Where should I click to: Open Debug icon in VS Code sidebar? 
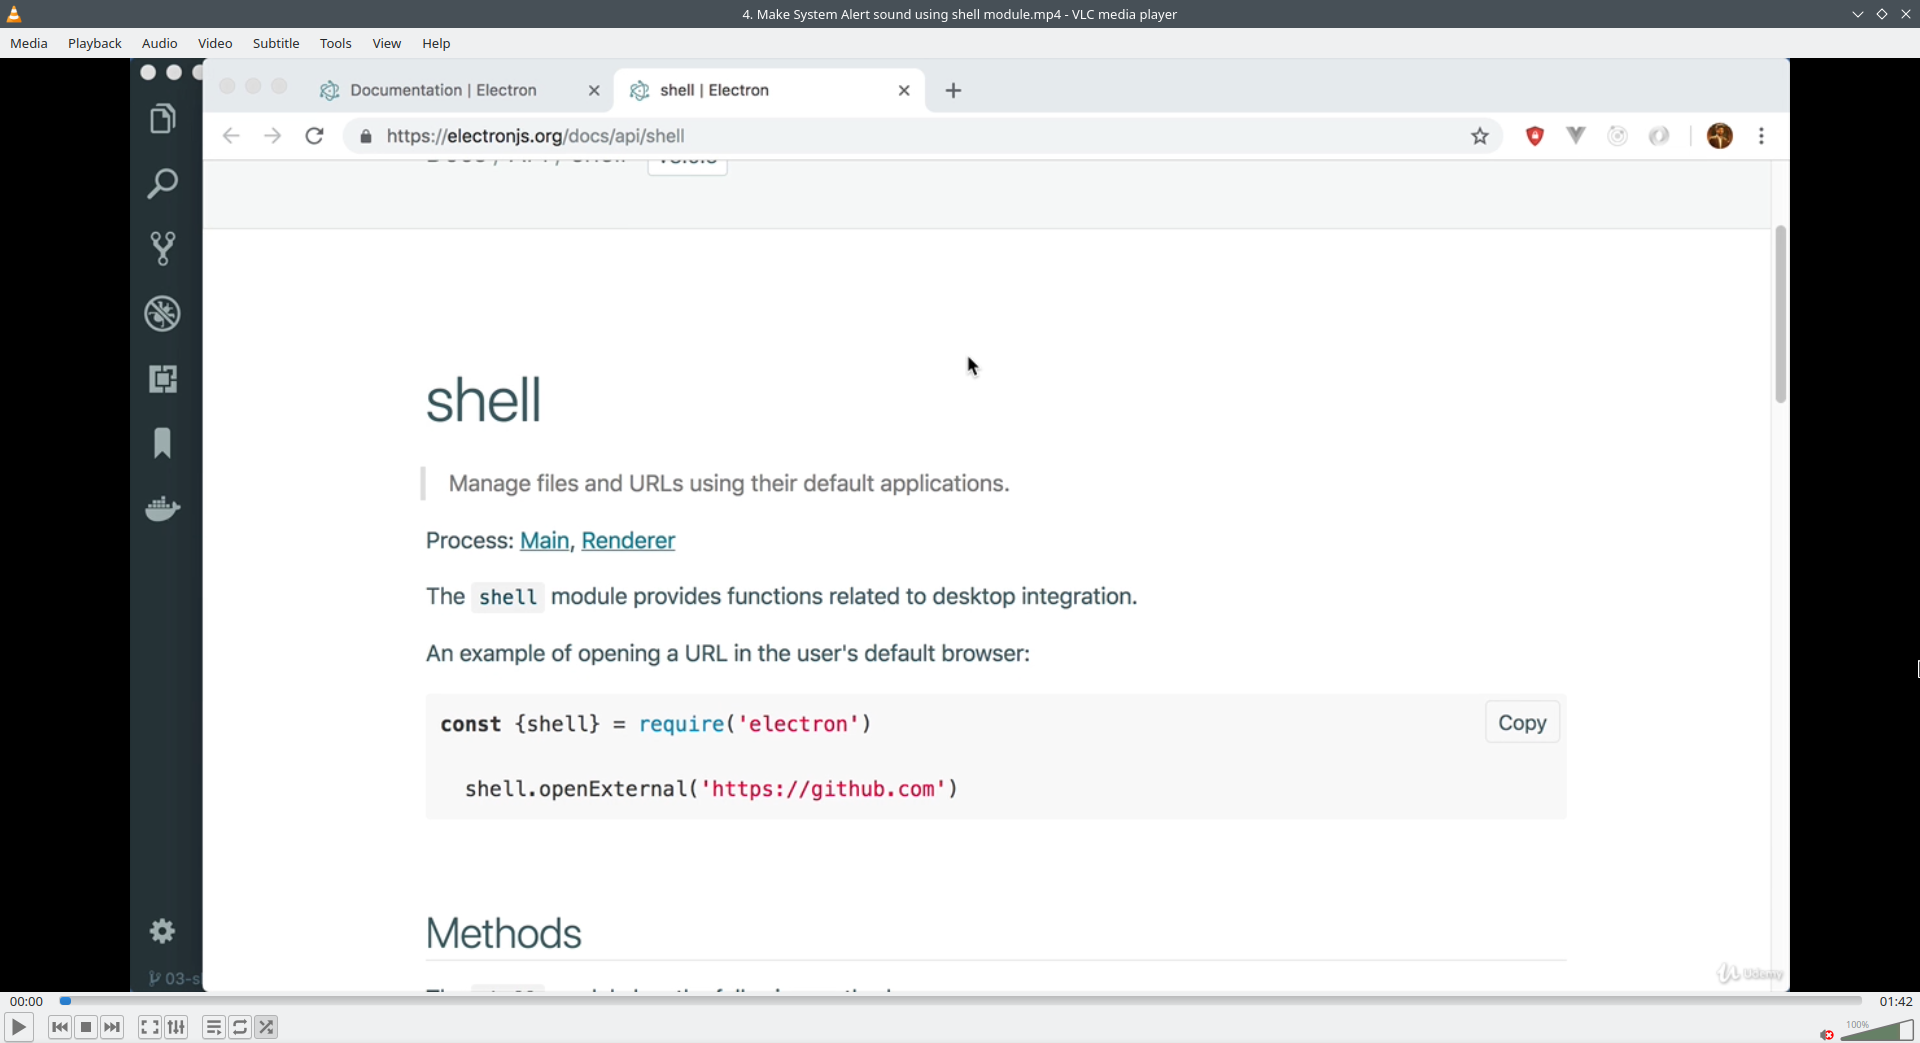pos(163,314)
